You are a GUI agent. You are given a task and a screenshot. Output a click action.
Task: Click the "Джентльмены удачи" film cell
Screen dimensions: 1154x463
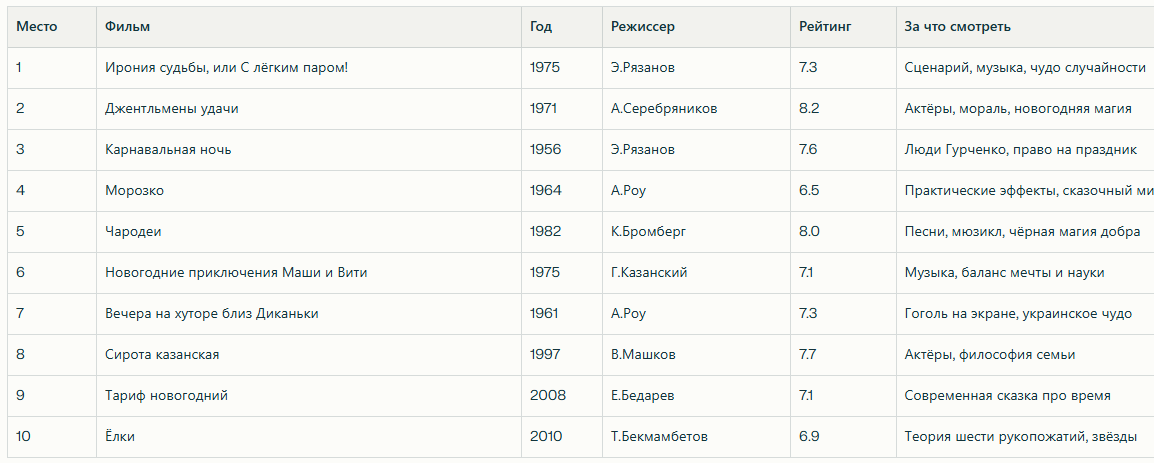(172, 108)
